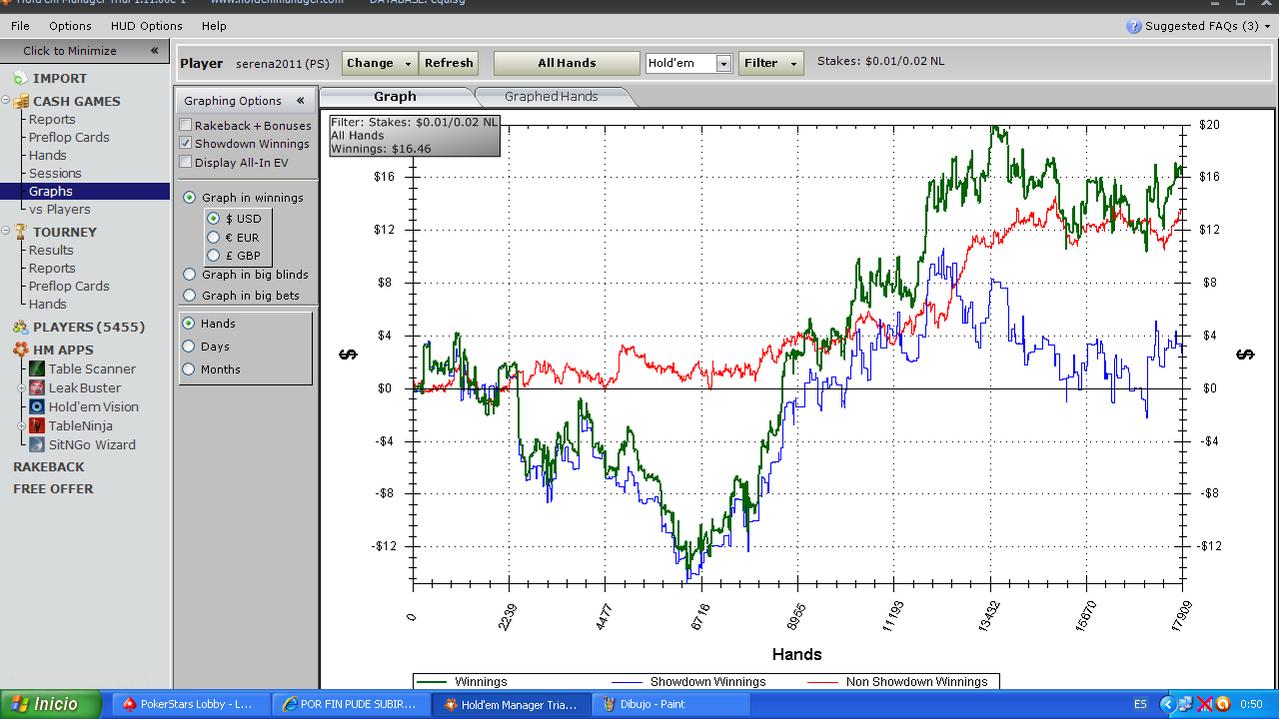Expand the Leak Buster tree node

click(x=22, y=388)
